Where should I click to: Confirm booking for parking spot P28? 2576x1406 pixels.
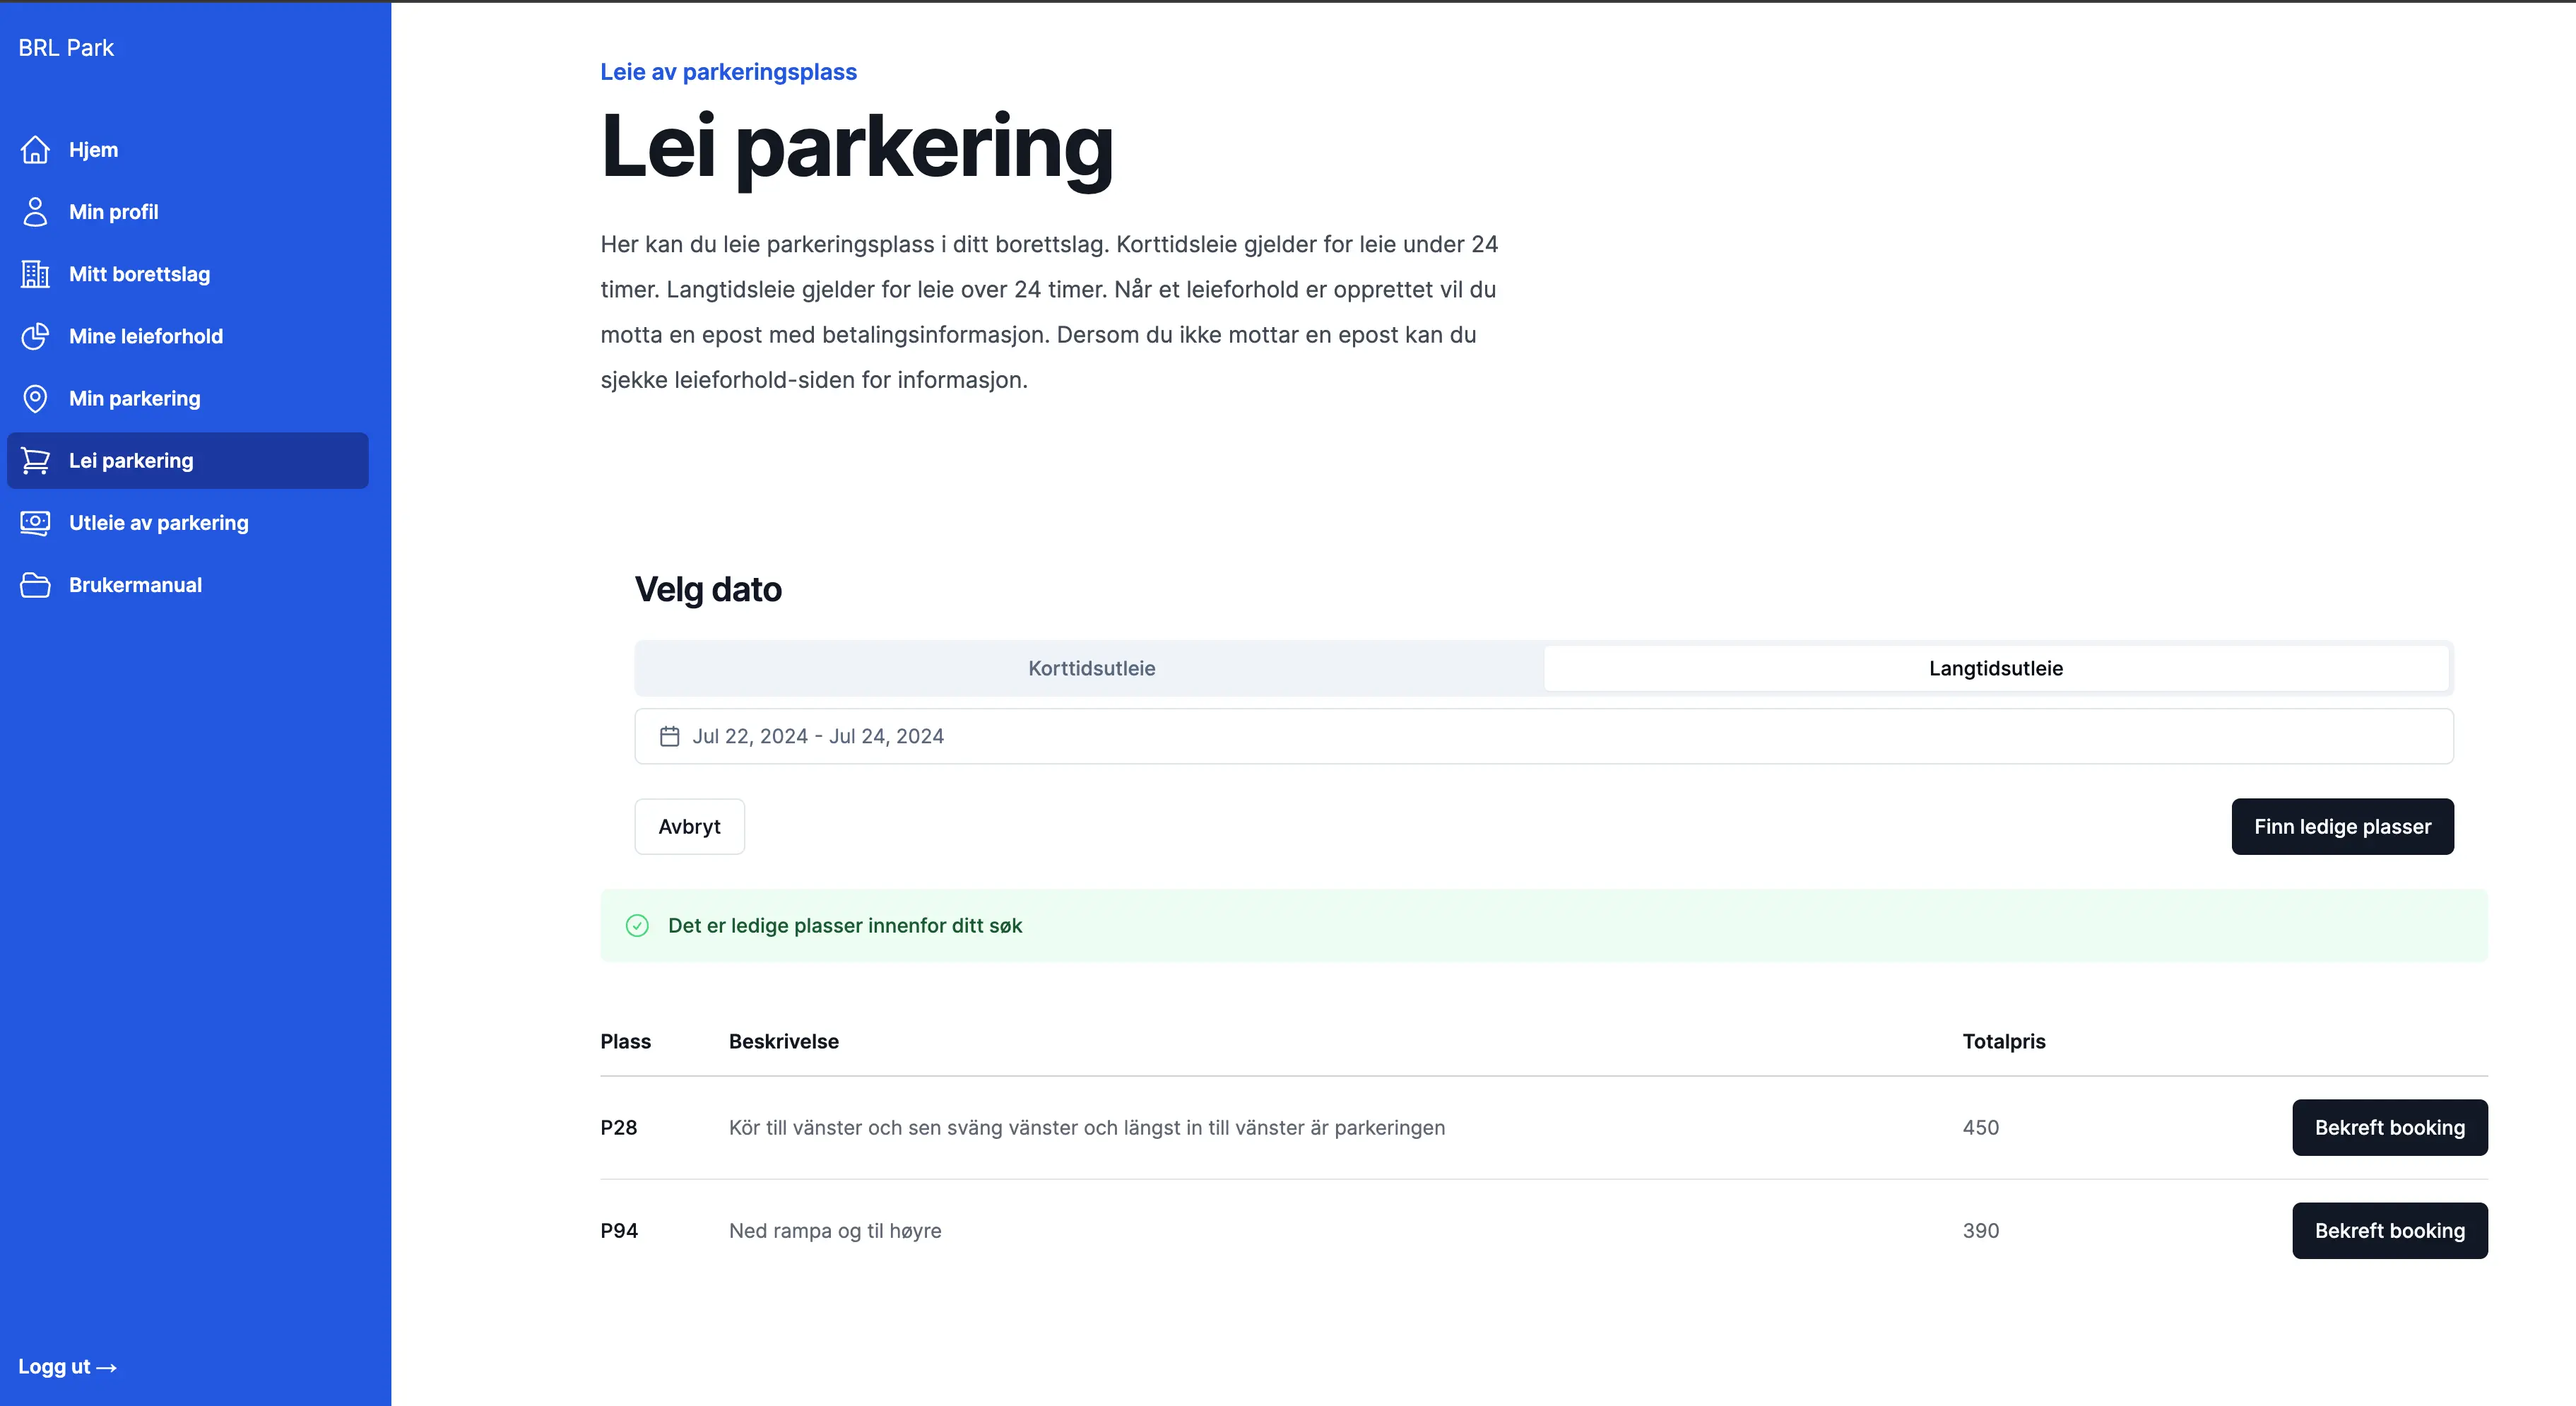(x=2389, y=1128)
